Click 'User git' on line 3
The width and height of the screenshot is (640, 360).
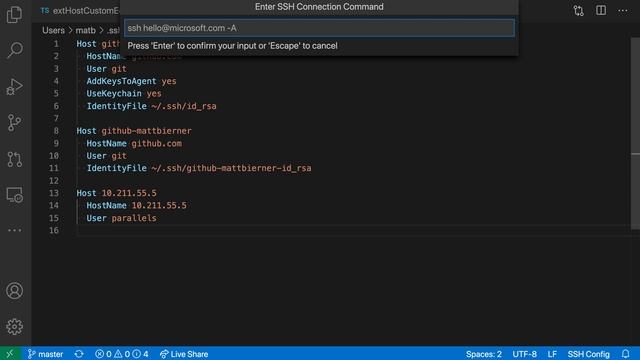[106, 69]
